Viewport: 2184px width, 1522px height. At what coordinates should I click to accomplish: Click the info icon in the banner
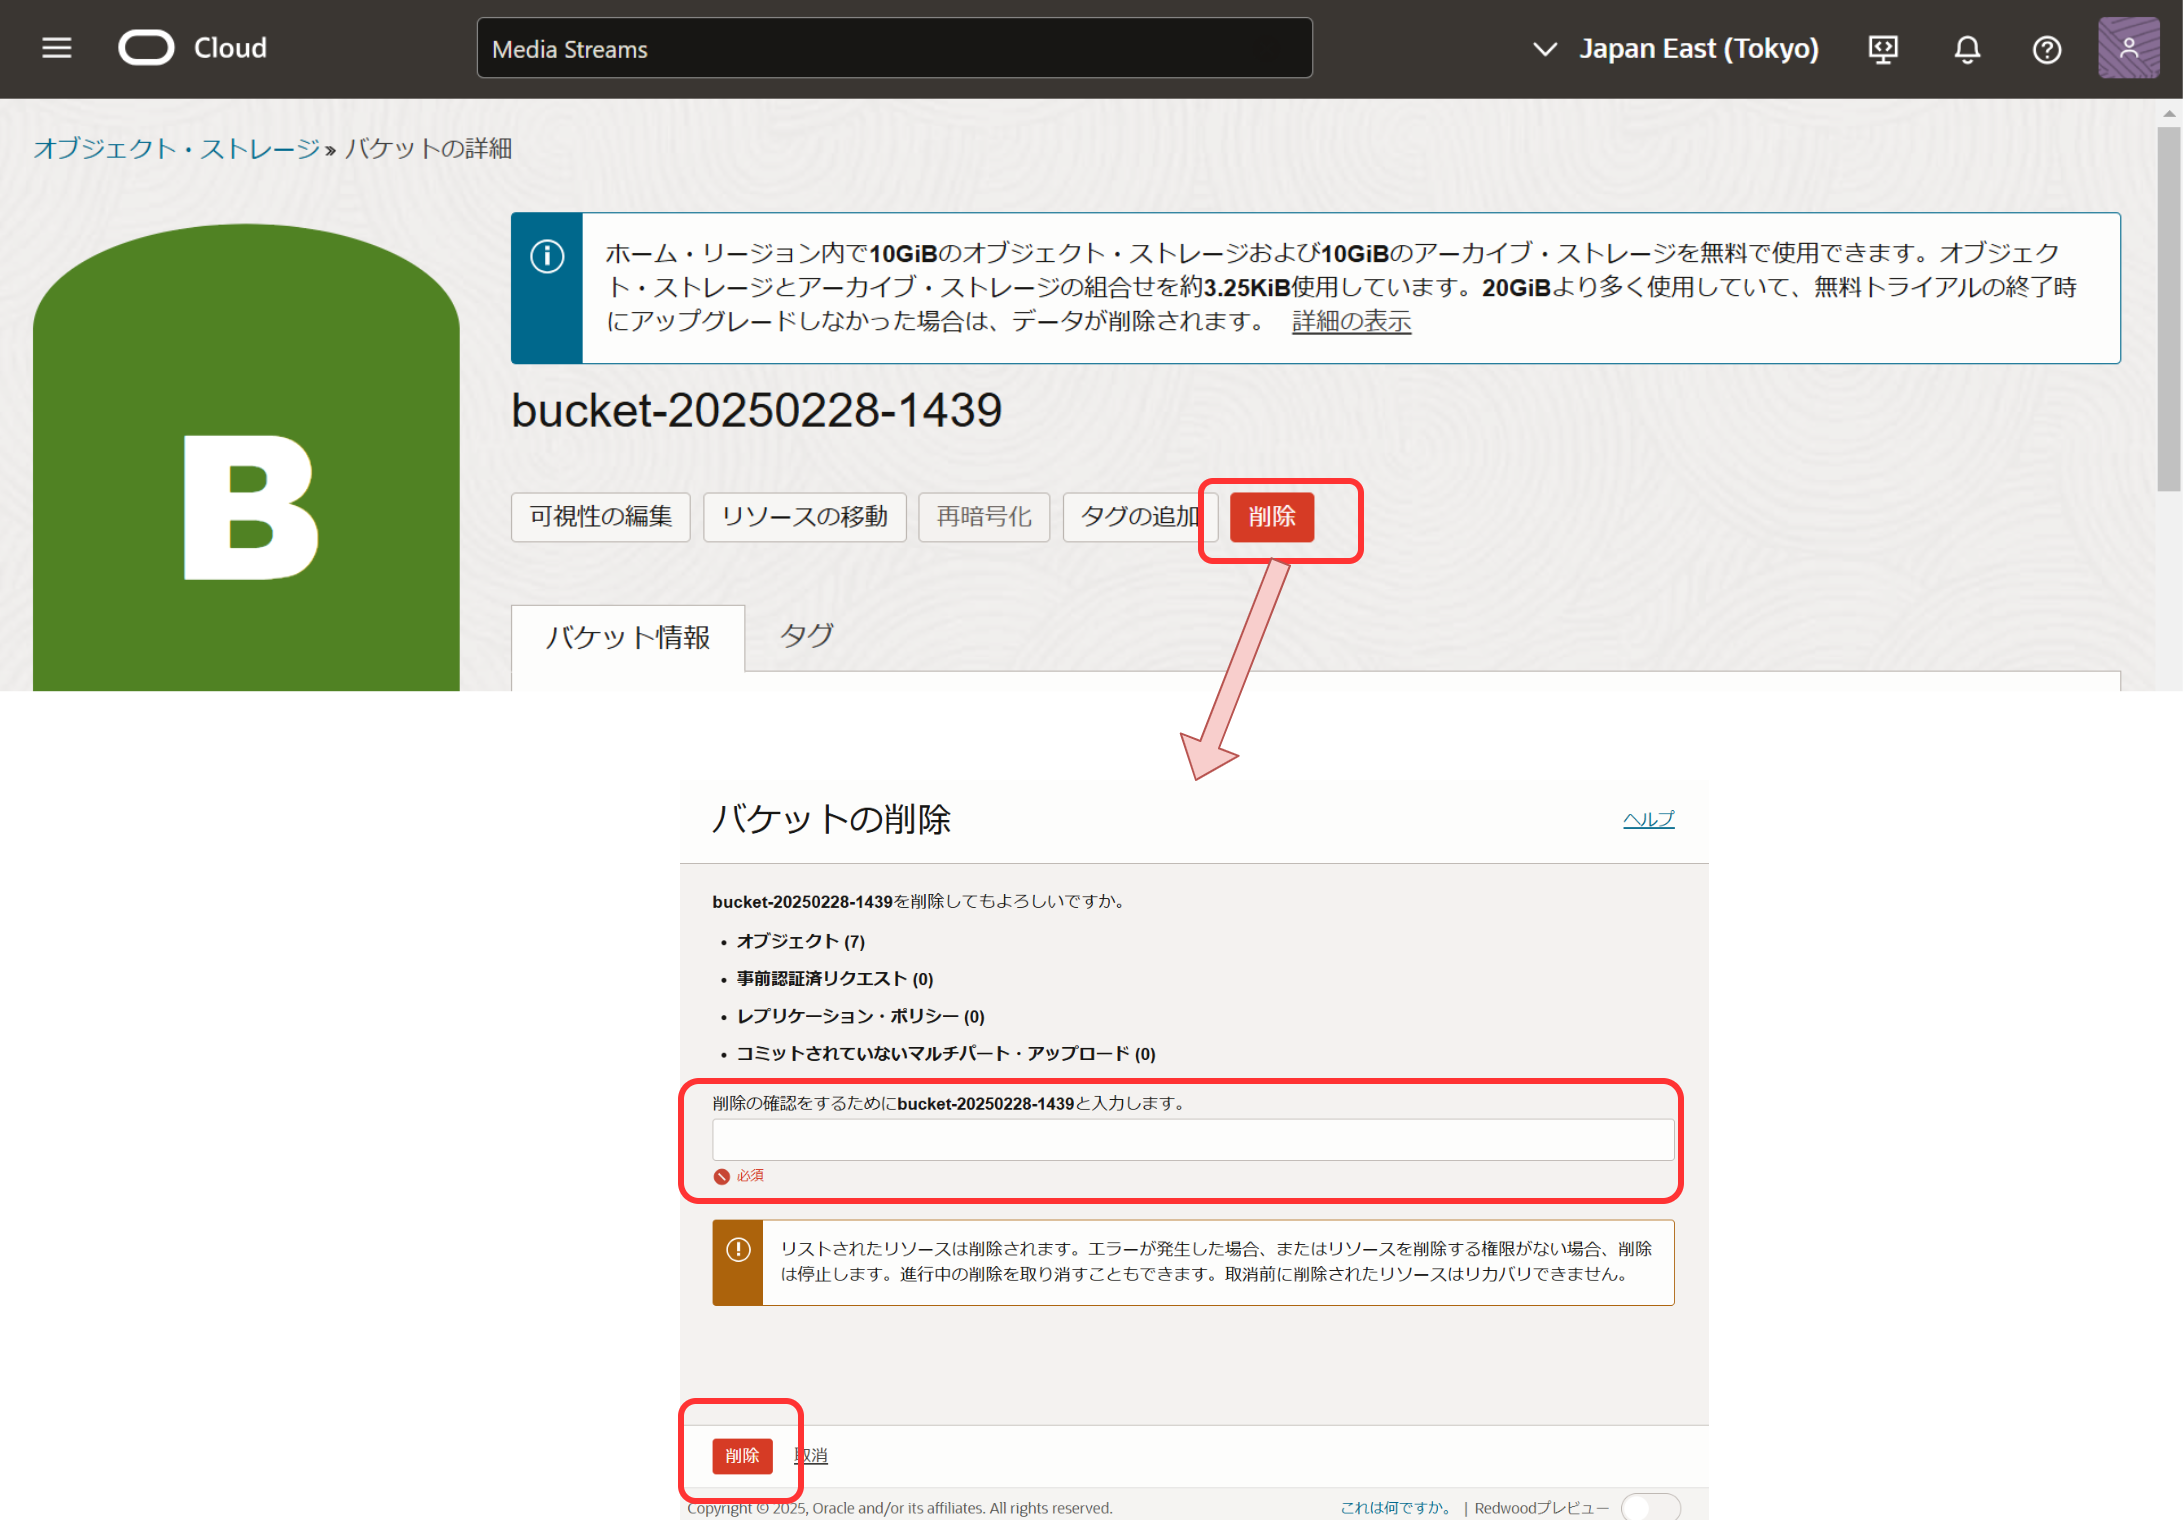(x=547, y=256)
